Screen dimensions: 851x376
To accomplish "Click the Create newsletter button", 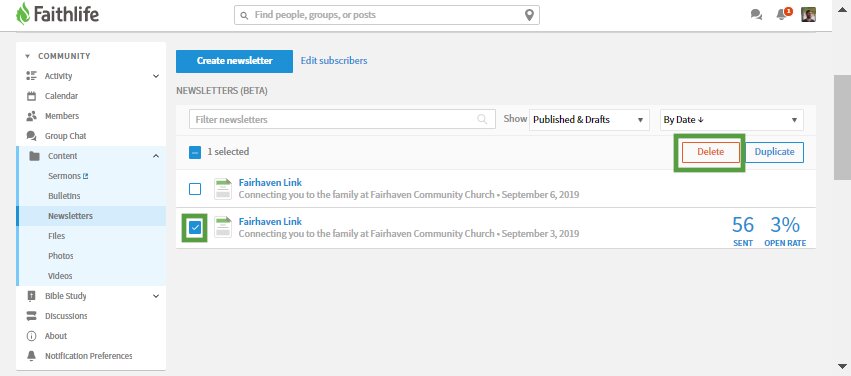I will [x=234, y=61].
